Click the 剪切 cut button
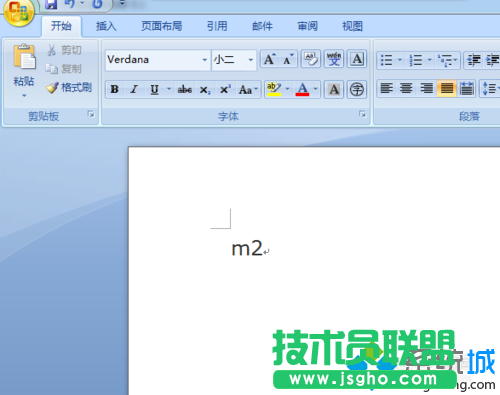Image resolution: width=500 pixels, height=395 pixels. coord(64,50)
